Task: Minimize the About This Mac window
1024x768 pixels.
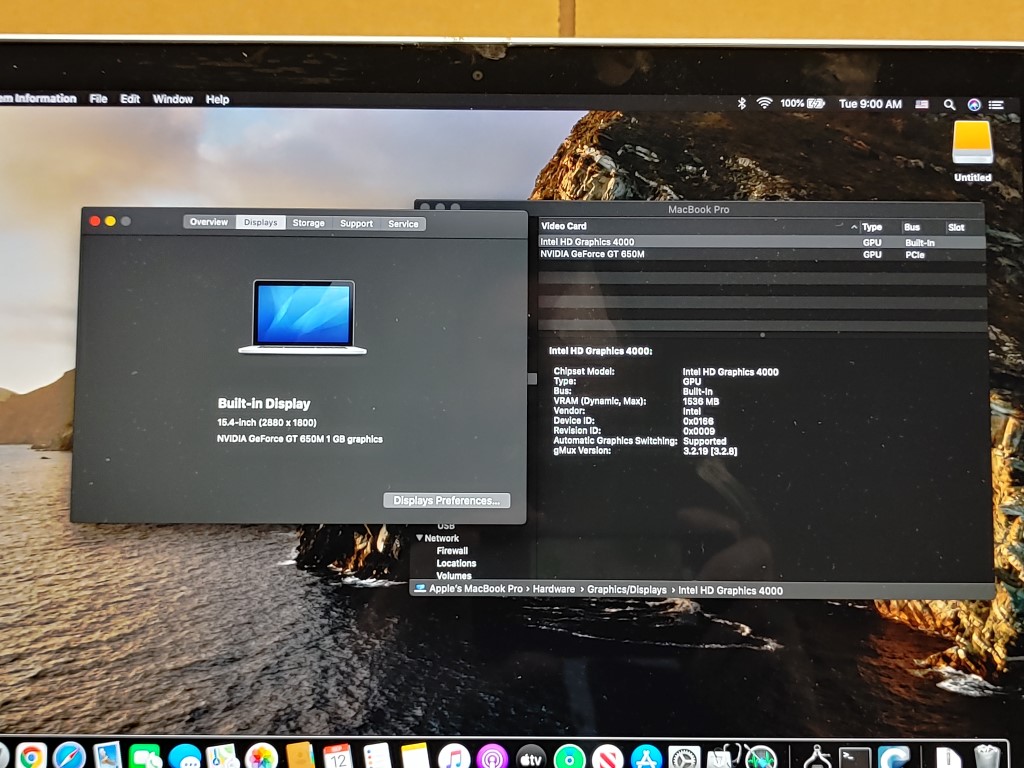Action: click(x=110, y=221)
